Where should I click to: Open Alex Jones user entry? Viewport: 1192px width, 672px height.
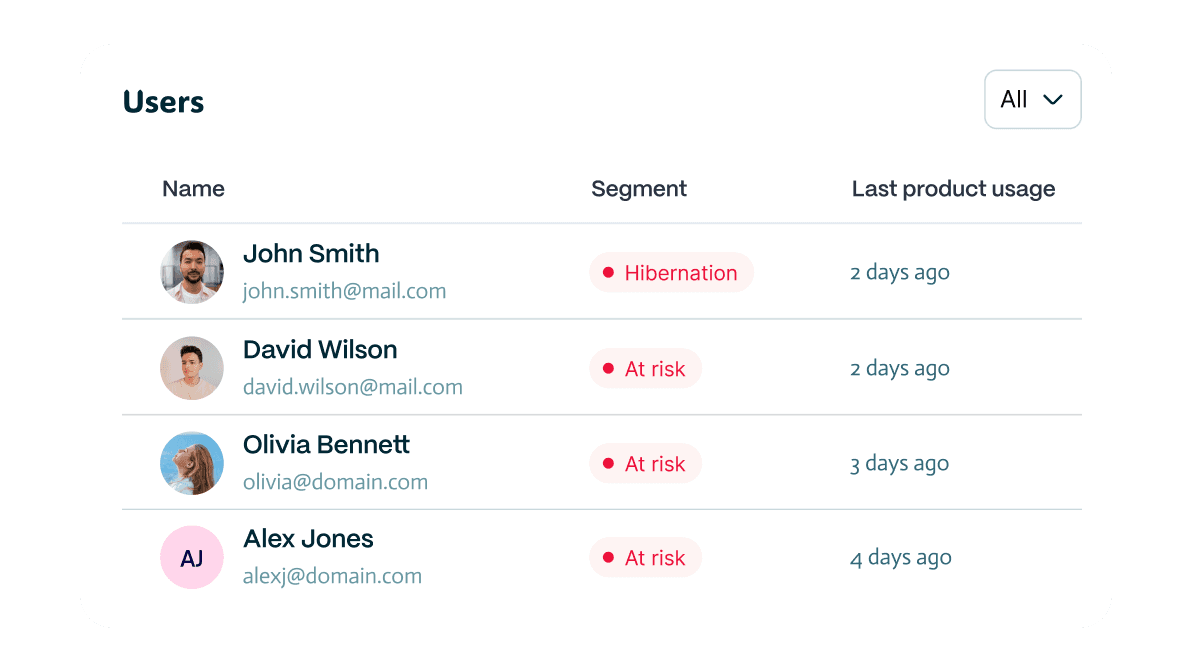point(308,539)
